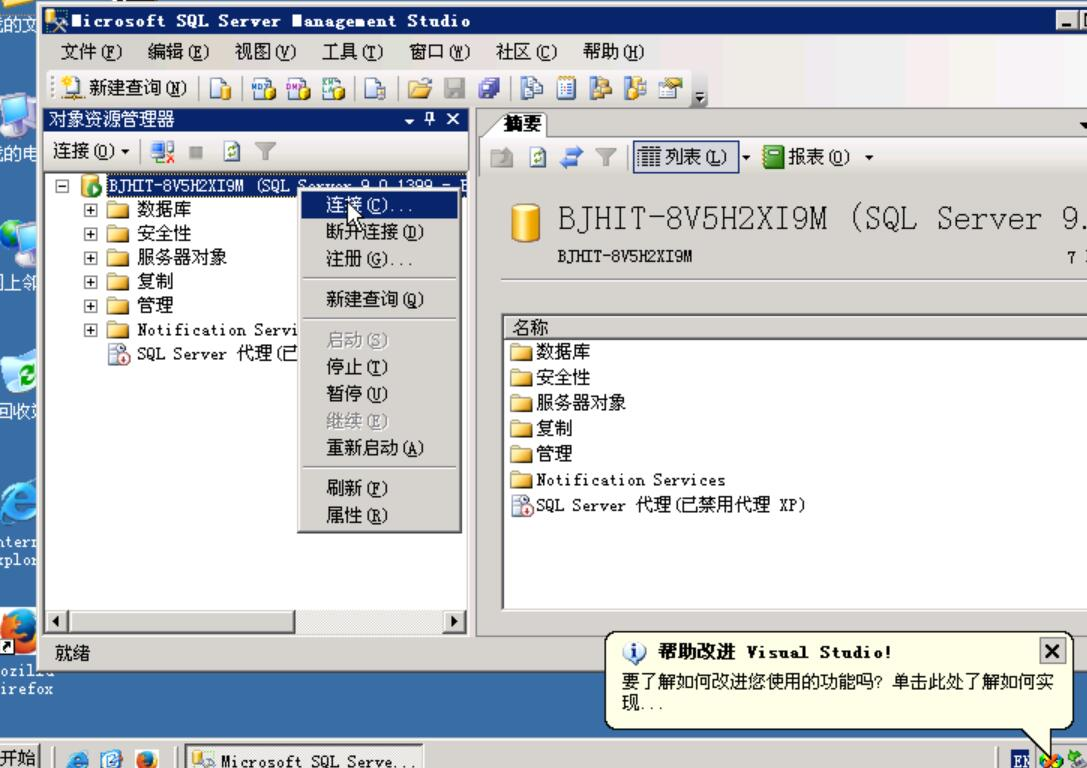Open the 编辑(E) menu
This screenshot has width=1087, height=768.
[178, 52]
